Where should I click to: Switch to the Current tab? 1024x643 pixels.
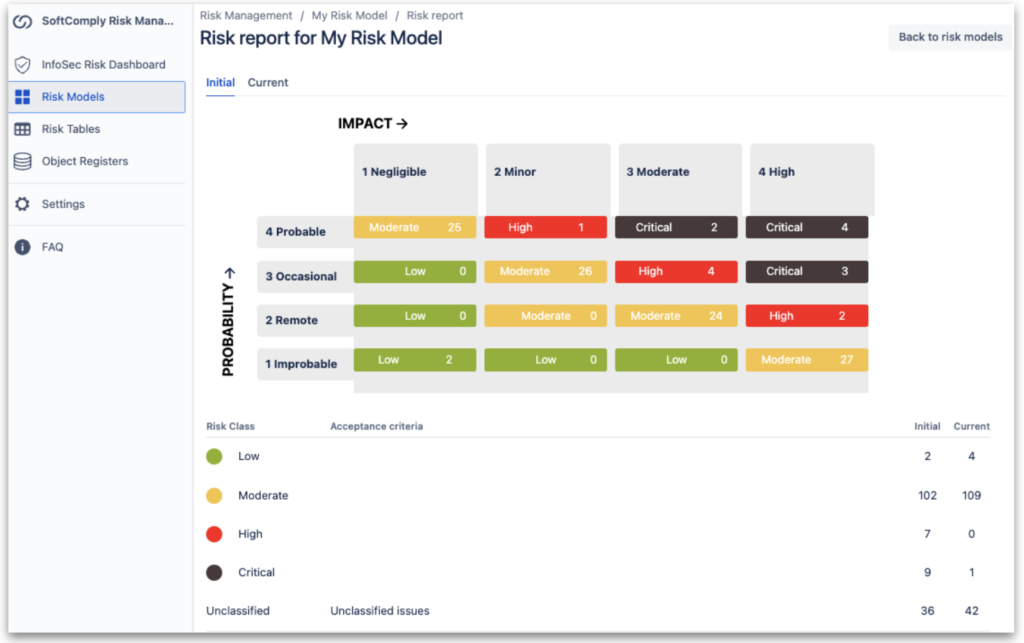coord(267,82)
